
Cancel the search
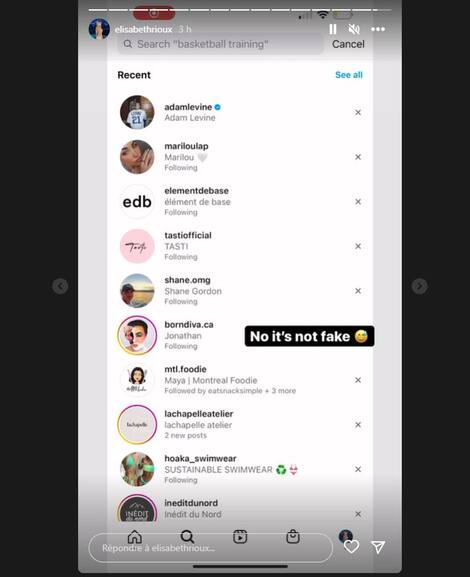pyautogui.click(x=348, y=44)
